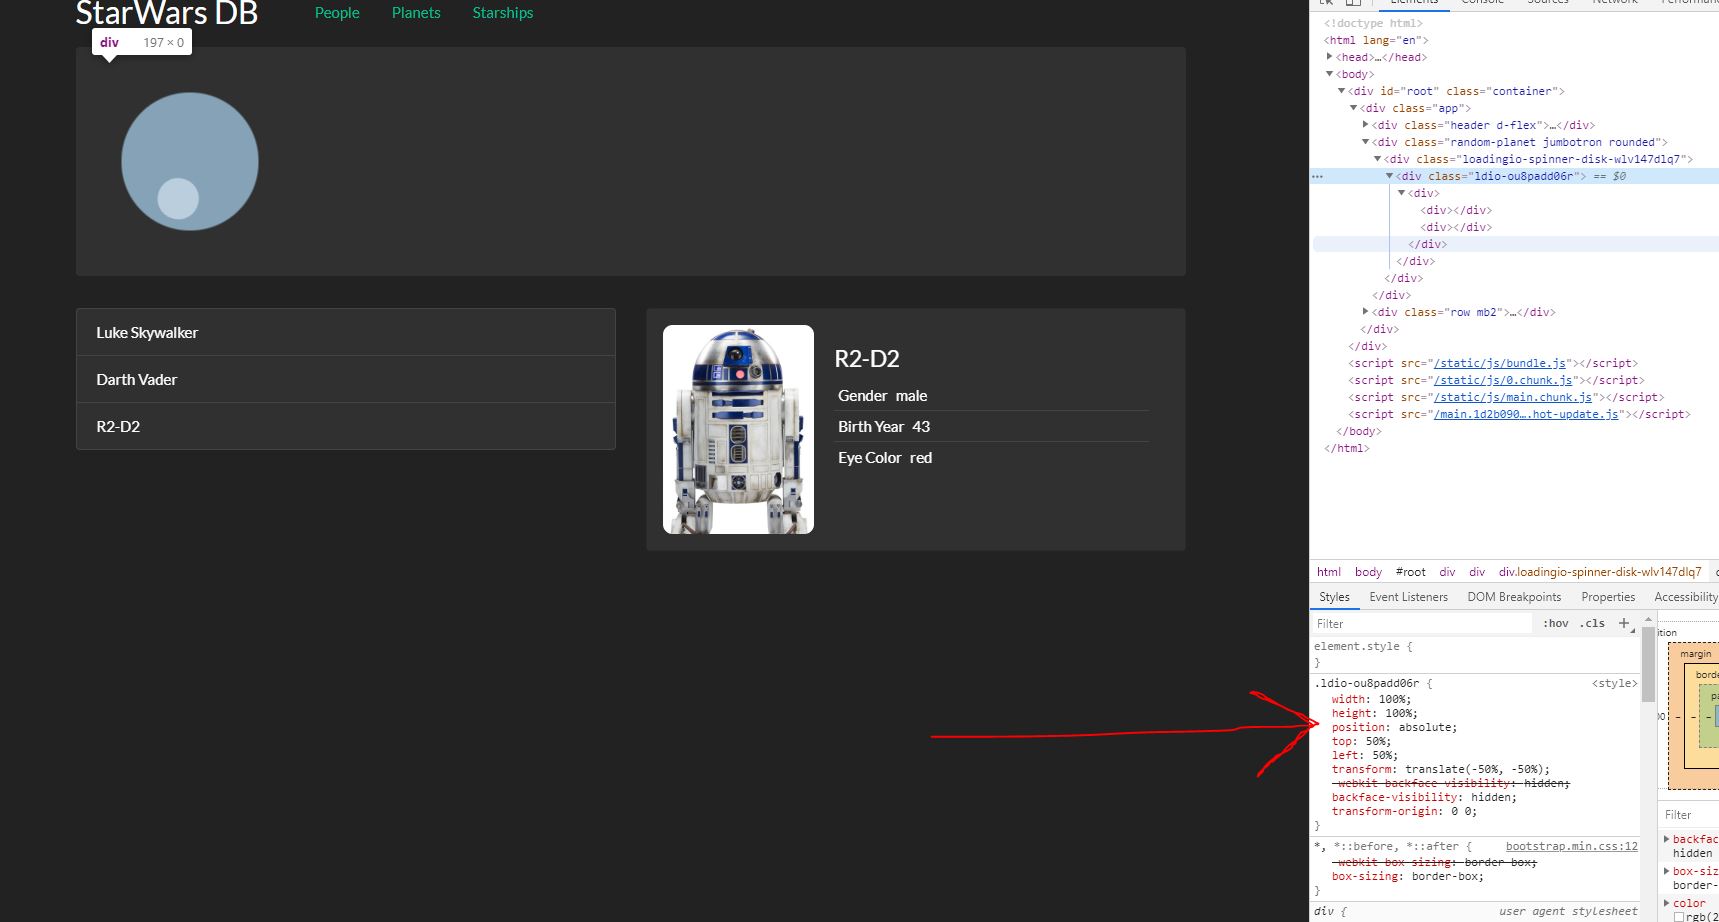This screenshot has width=1719, height=922.
Task: Edit the box-sizing: border-box declaration
Action: tap(1407, 876)
